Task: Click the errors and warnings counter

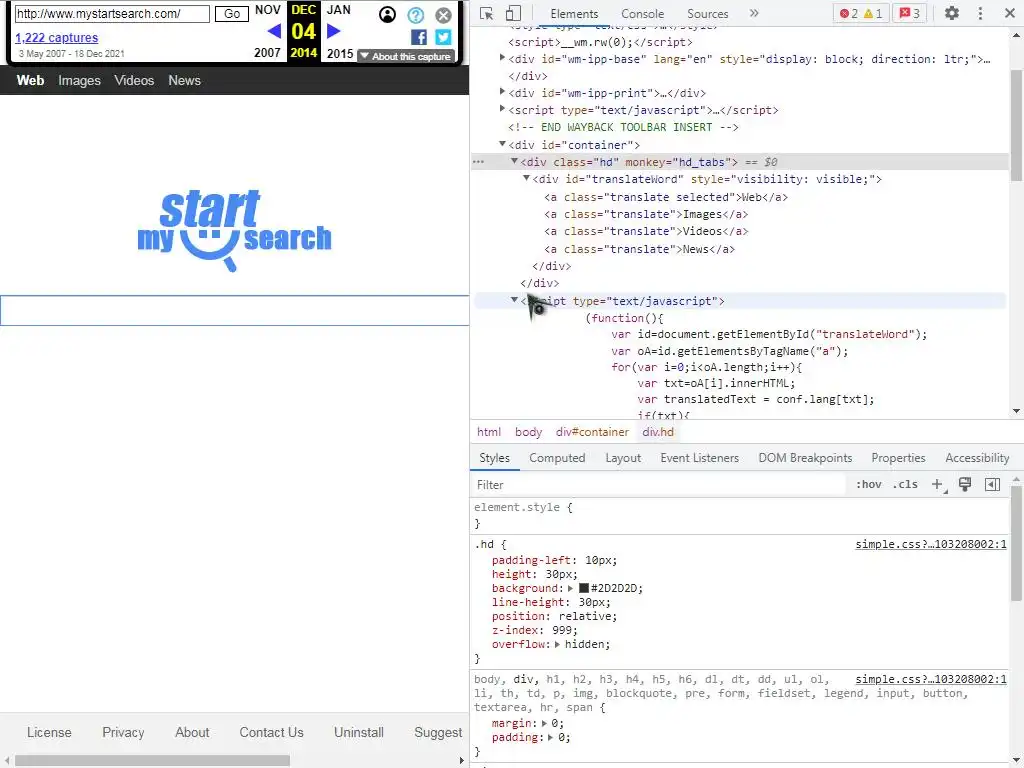Action: (861, 13)
